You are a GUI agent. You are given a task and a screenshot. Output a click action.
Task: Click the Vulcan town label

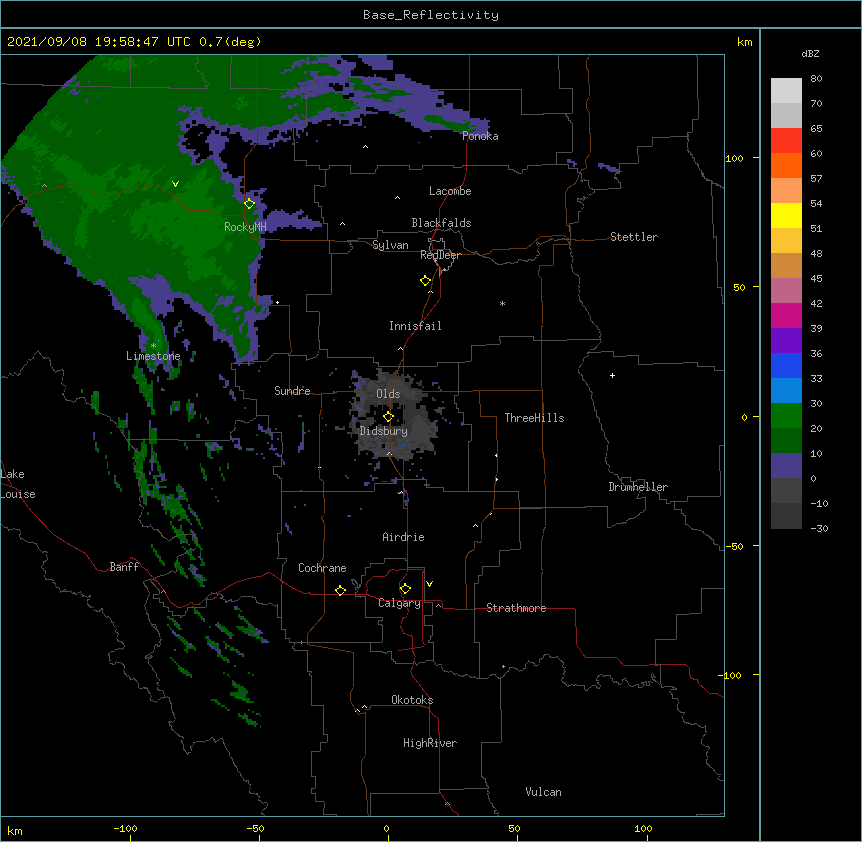click(x=543, y=792)
